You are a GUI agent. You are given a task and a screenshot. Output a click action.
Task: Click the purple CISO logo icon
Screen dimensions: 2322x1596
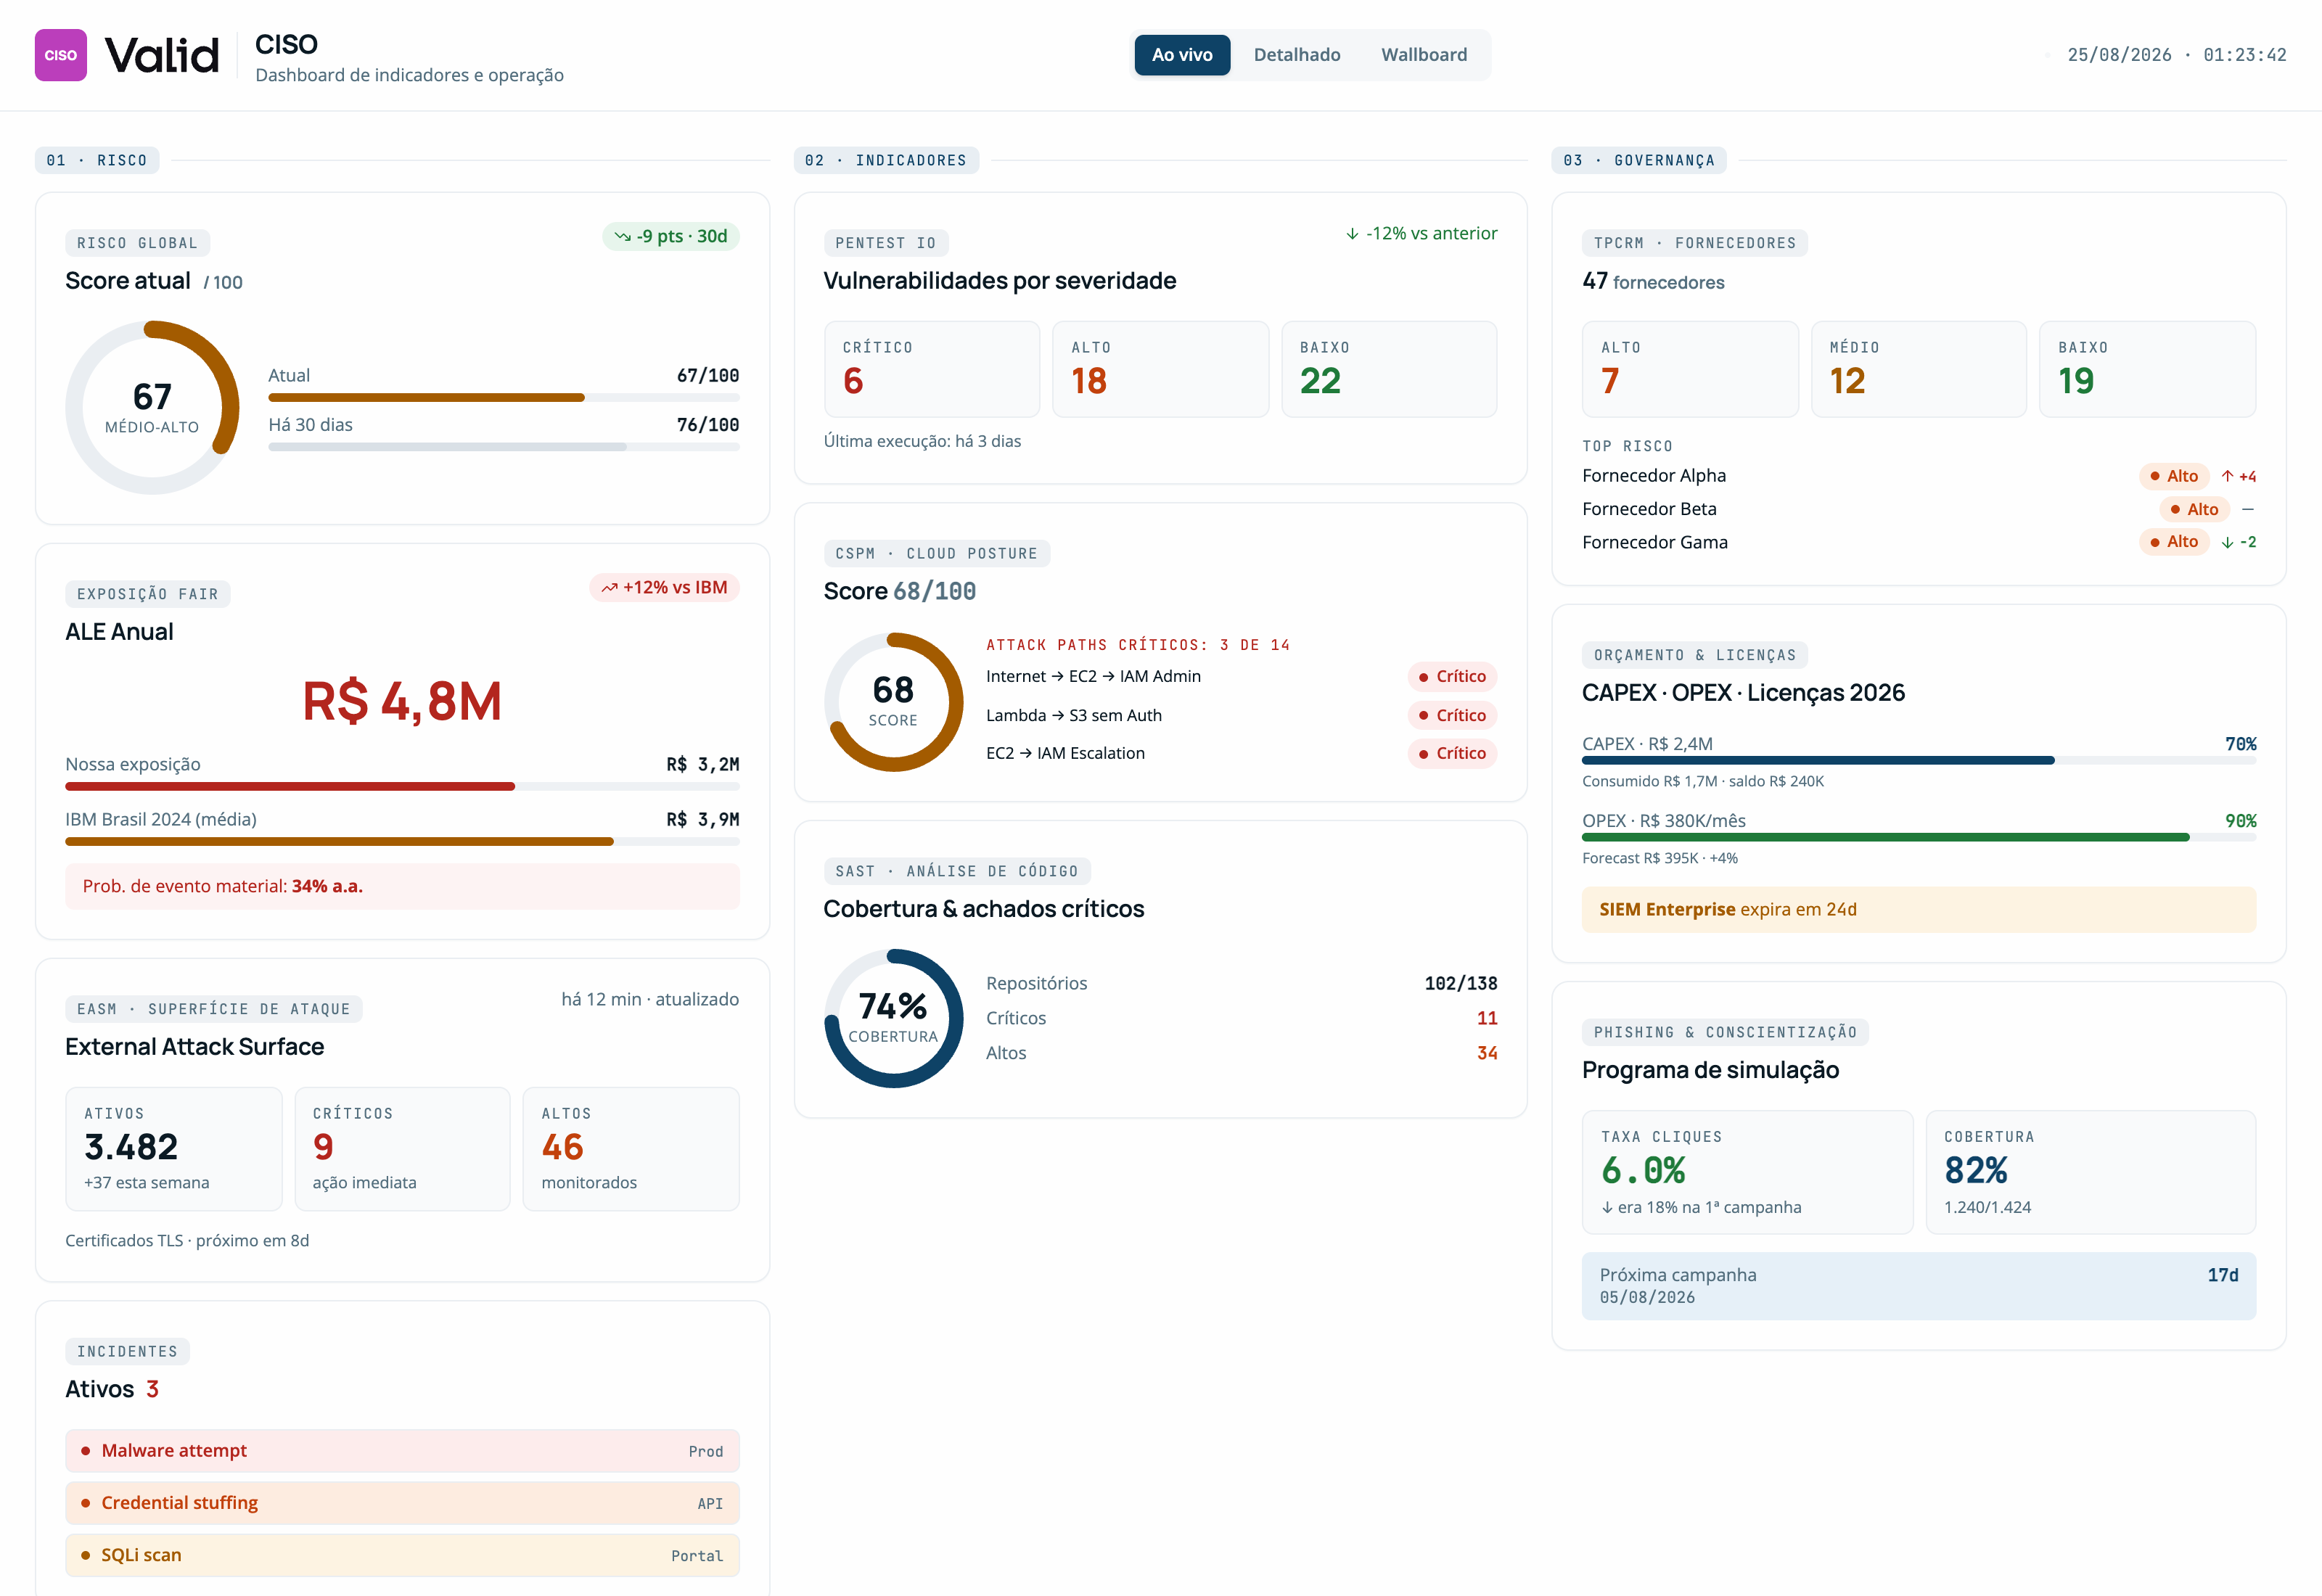61,55
